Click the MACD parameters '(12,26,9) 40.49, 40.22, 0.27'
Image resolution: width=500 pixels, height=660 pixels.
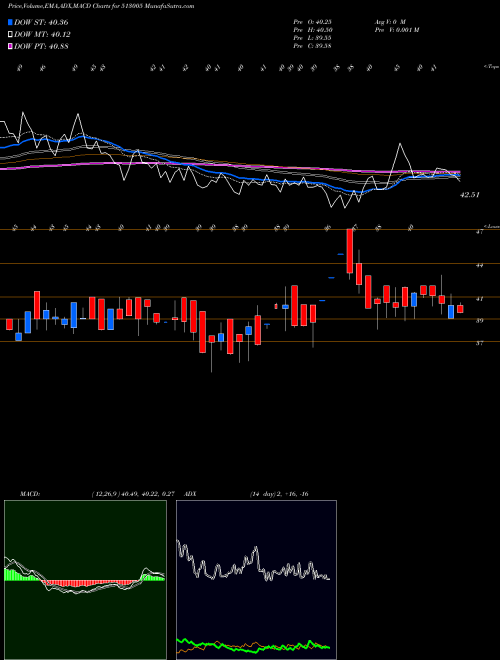pos(133,494)
